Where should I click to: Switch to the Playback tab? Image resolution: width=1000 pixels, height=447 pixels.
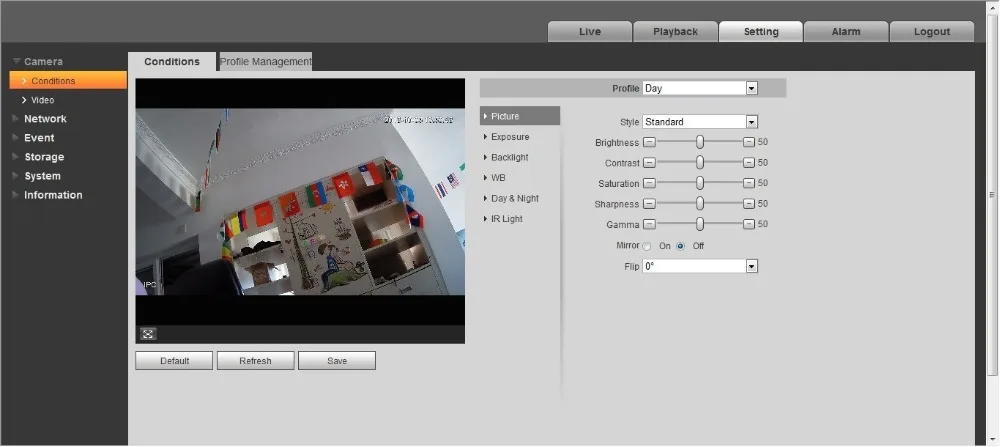tap(675, 31)
